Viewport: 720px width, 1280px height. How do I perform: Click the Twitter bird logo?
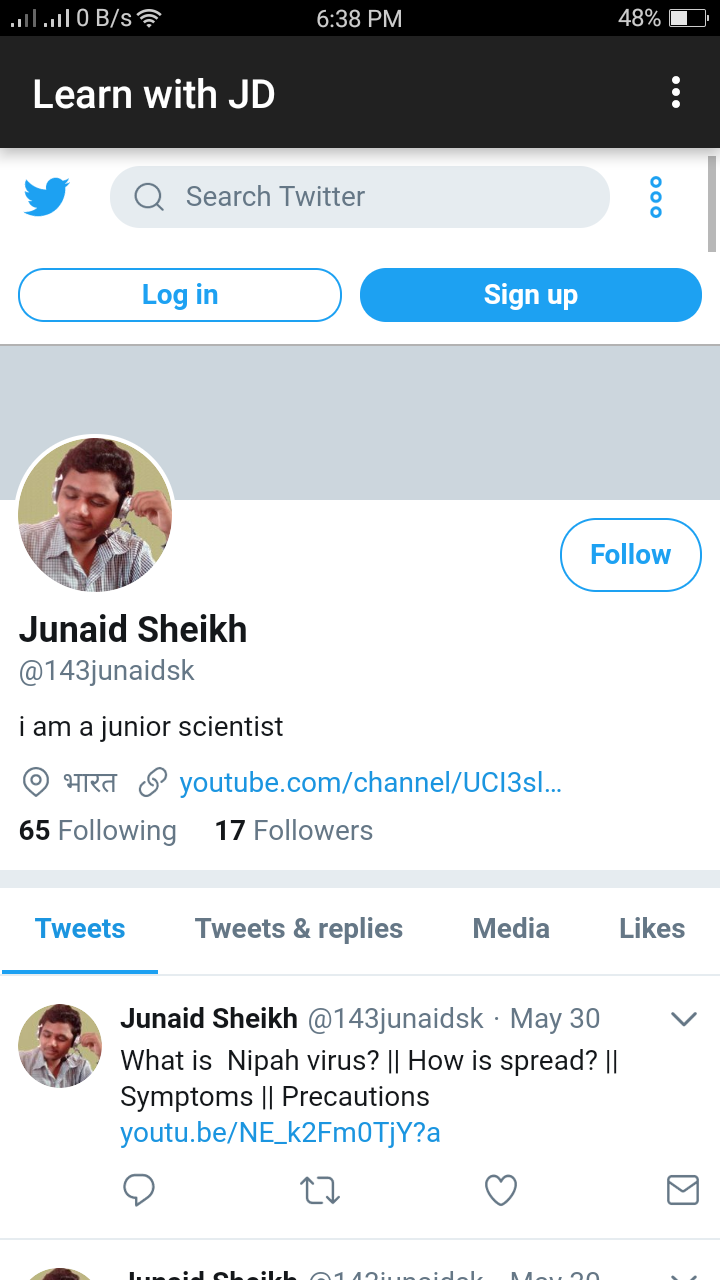(46, 197)
